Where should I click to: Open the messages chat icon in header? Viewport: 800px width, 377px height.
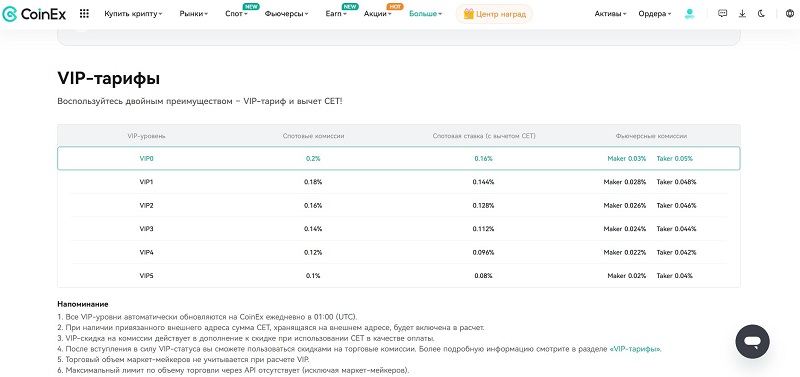coord(722,14)
